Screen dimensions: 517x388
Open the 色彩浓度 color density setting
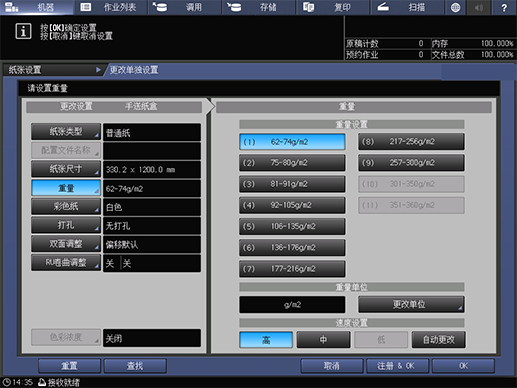pyautogui.click(x=66, y=337)
